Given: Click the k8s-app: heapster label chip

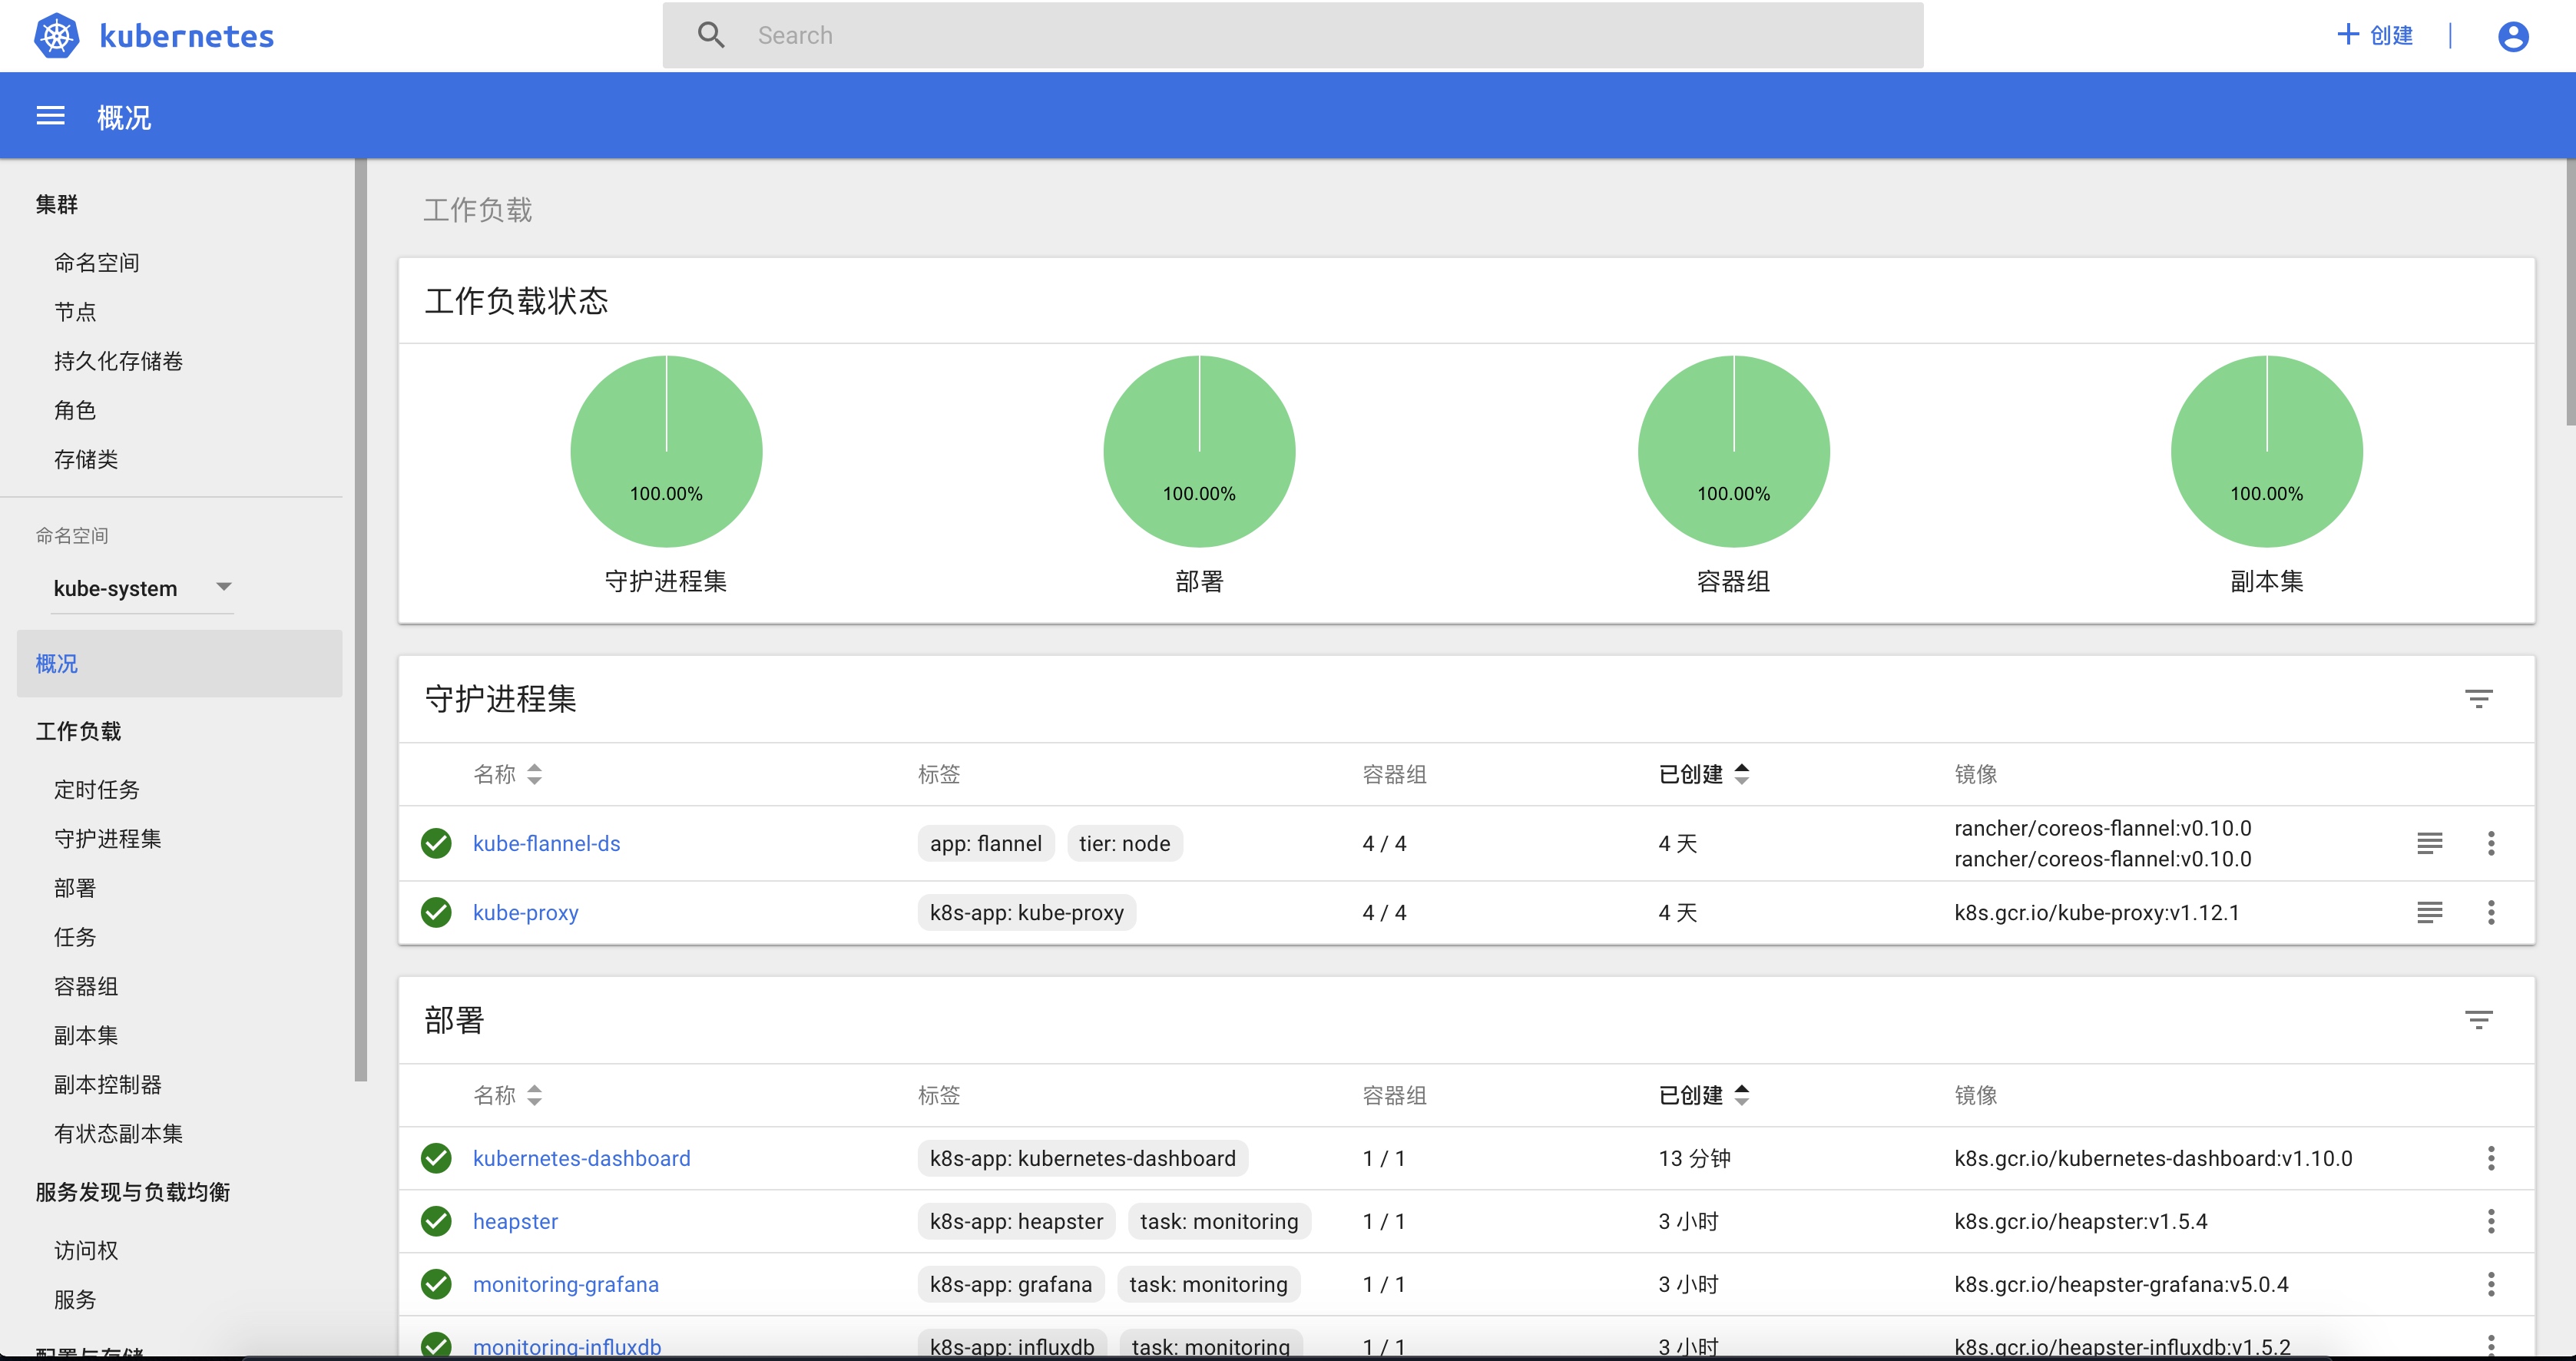Looking at the screenshot, I should coord(1016,1221).
